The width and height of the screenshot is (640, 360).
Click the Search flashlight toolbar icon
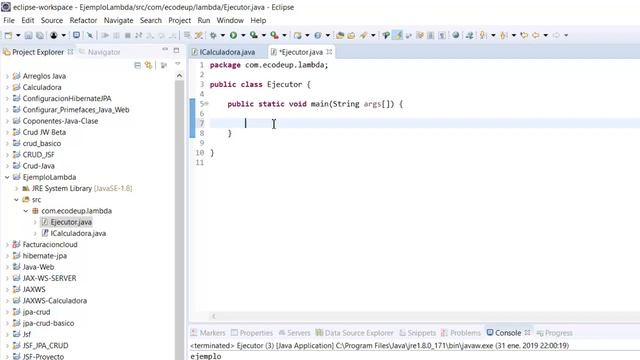click(363, 36)
